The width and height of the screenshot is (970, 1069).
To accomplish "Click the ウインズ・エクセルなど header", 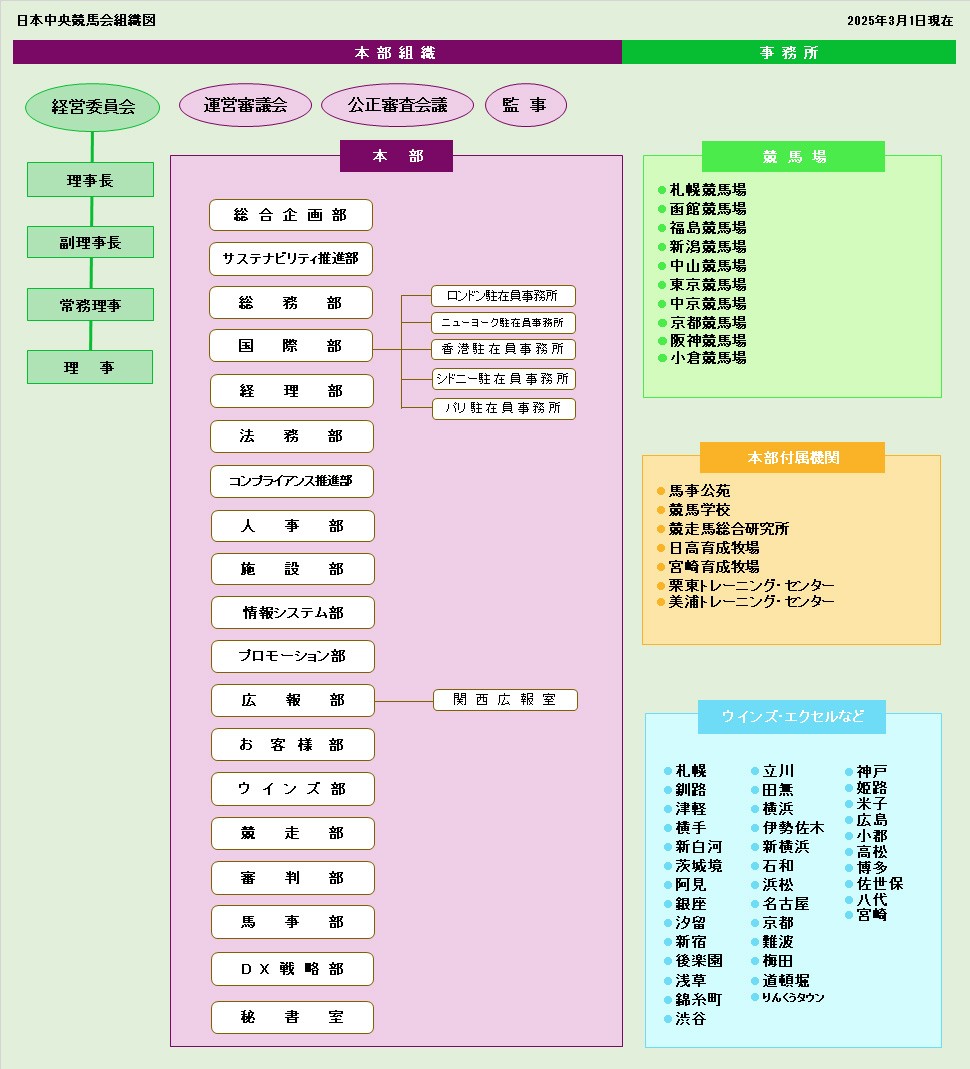I will 792,717.
